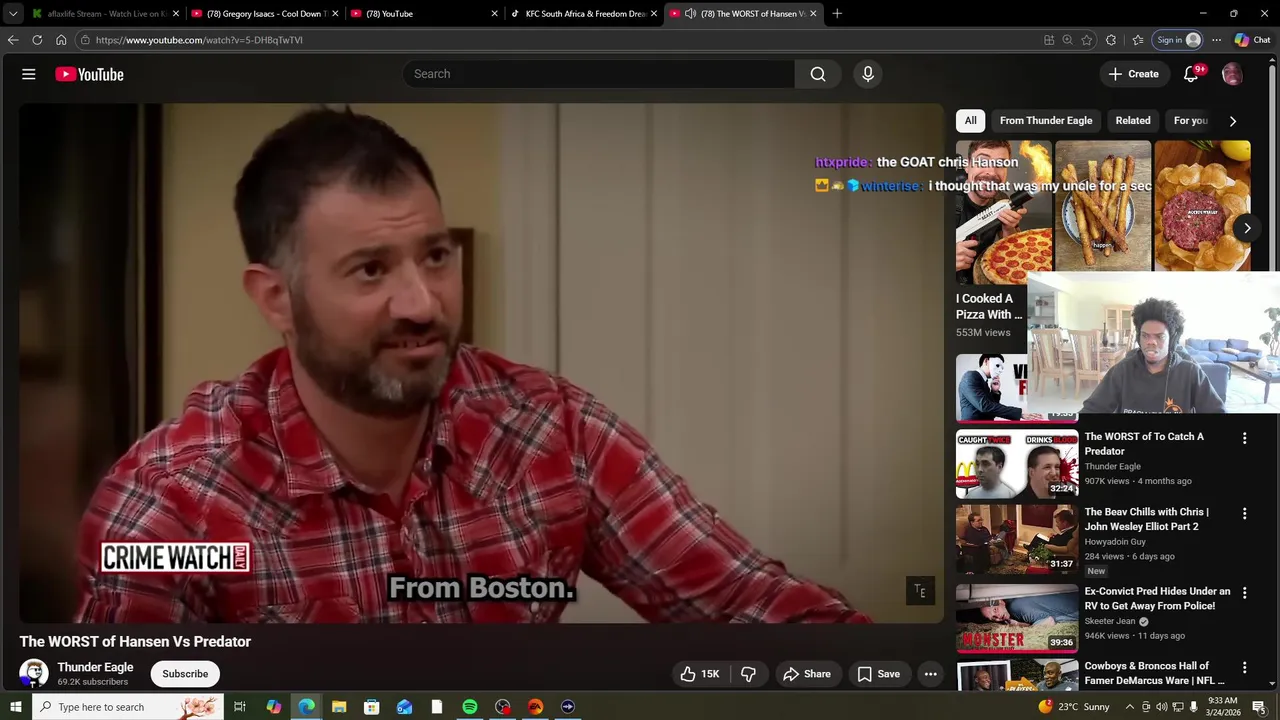Open options for The Beav Chills with Chris
This screenshot has width=1280, height=720.
[1245, 513]
